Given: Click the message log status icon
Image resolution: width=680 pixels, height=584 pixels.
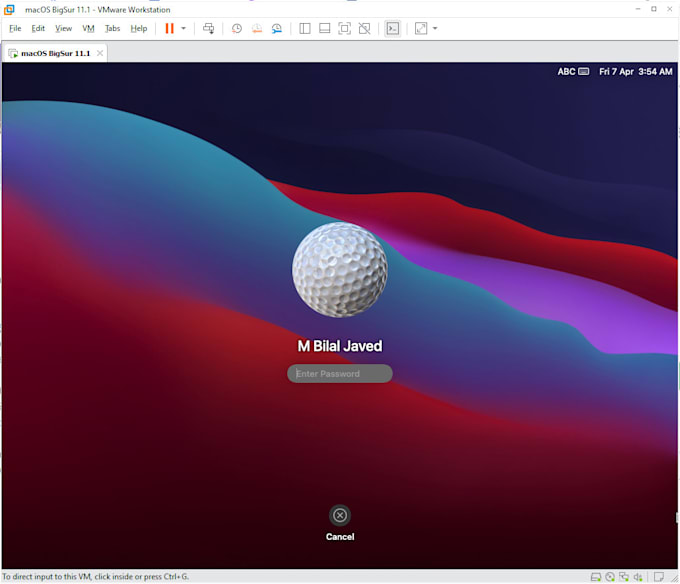Looking at the screenshot, I should (659, 577).
